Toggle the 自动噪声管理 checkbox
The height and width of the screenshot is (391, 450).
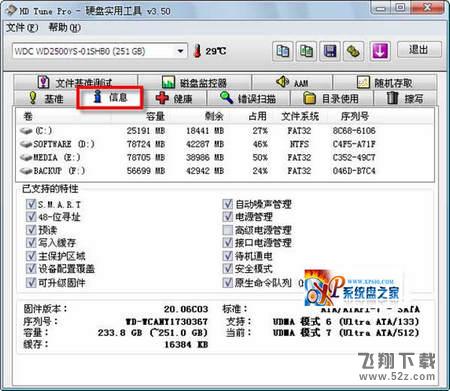228,204
